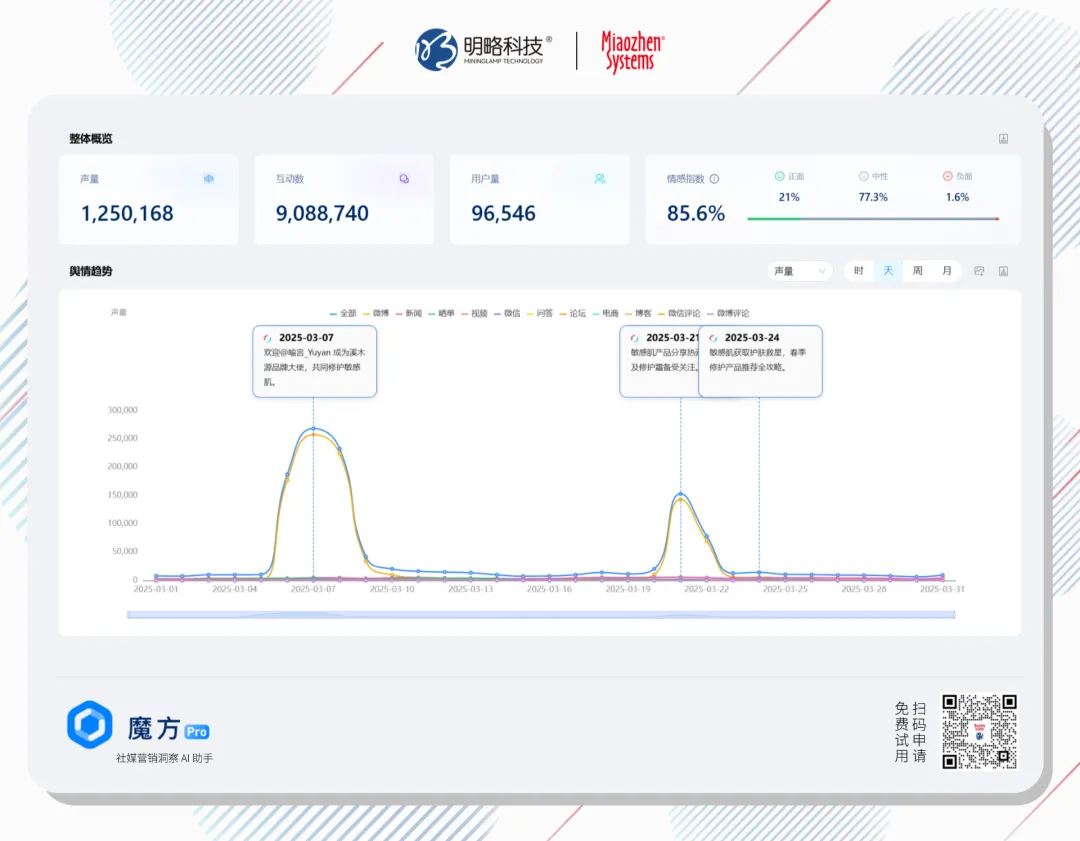1080x841 pixels.
Task: Click the 负面 red sad face icon
Action: pyautogui.click(x=947, y=176)
